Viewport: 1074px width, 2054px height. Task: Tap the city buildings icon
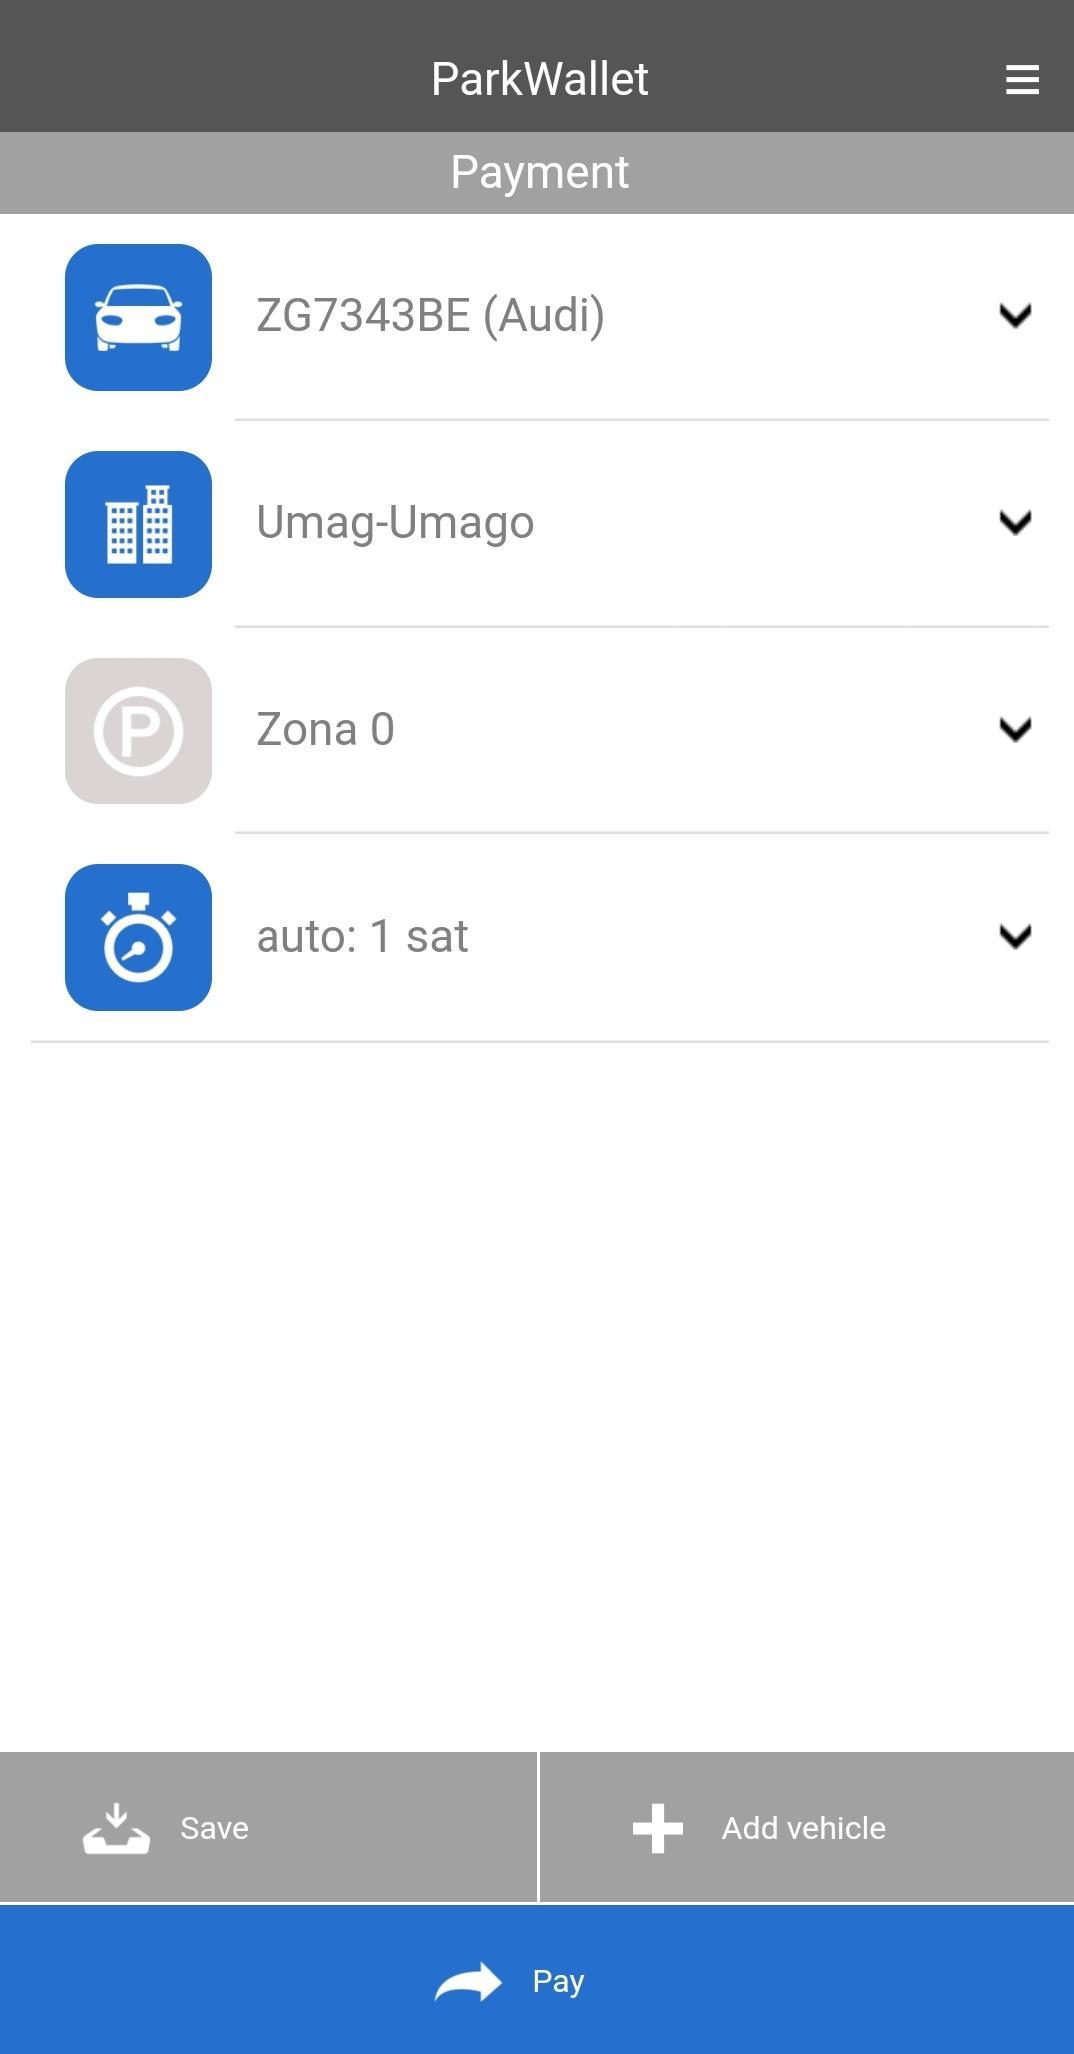click(138, 524)
